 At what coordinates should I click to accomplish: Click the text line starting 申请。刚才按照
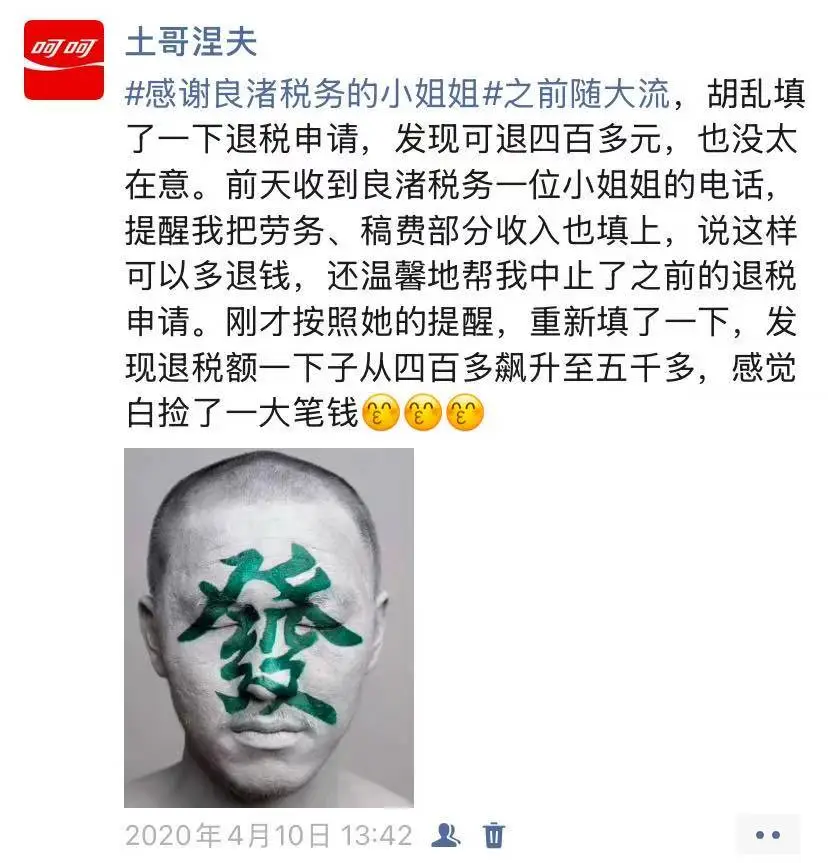[461, 321]
